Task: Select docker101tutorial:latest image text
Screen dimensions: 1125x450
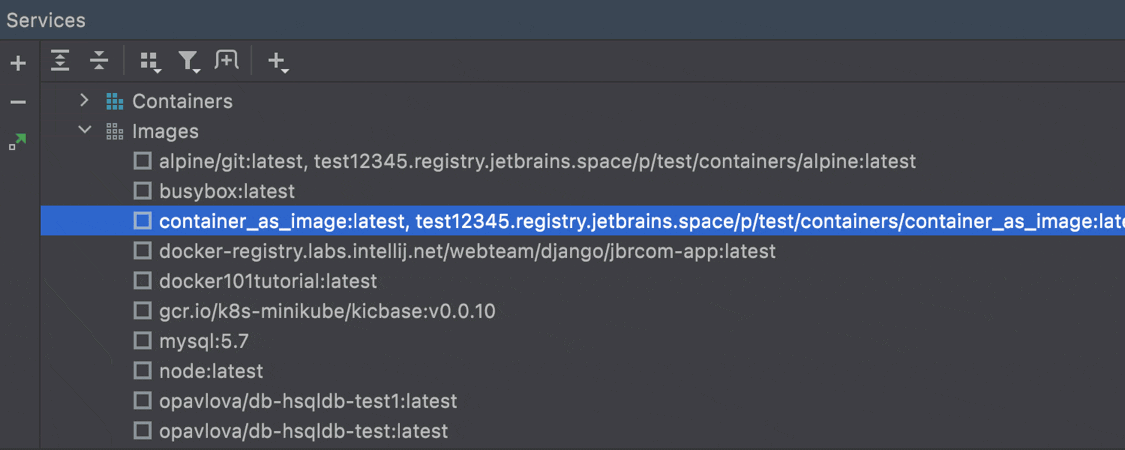Action: 268,281
